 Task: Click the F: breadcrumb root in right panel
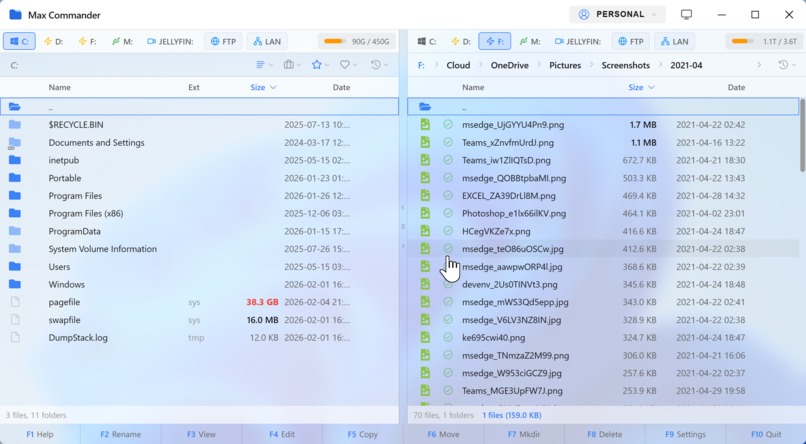(x=421, y=65)
